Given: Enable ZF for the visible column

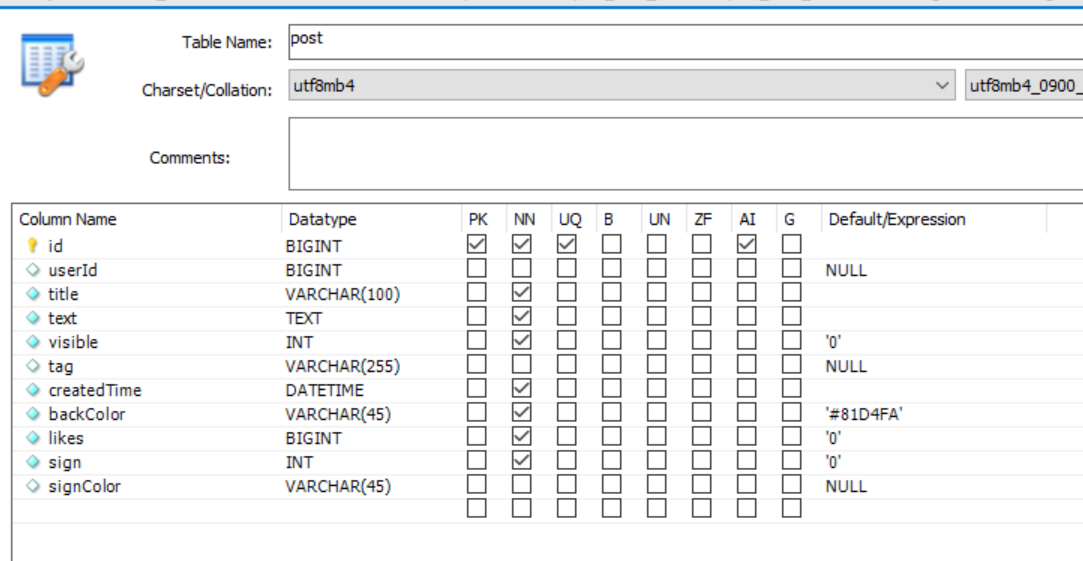Looking at the screenshot, I should coord(702,341).
